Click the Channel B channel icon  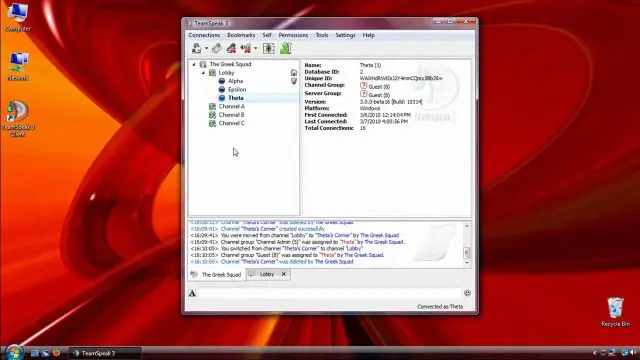click(212, 115)
